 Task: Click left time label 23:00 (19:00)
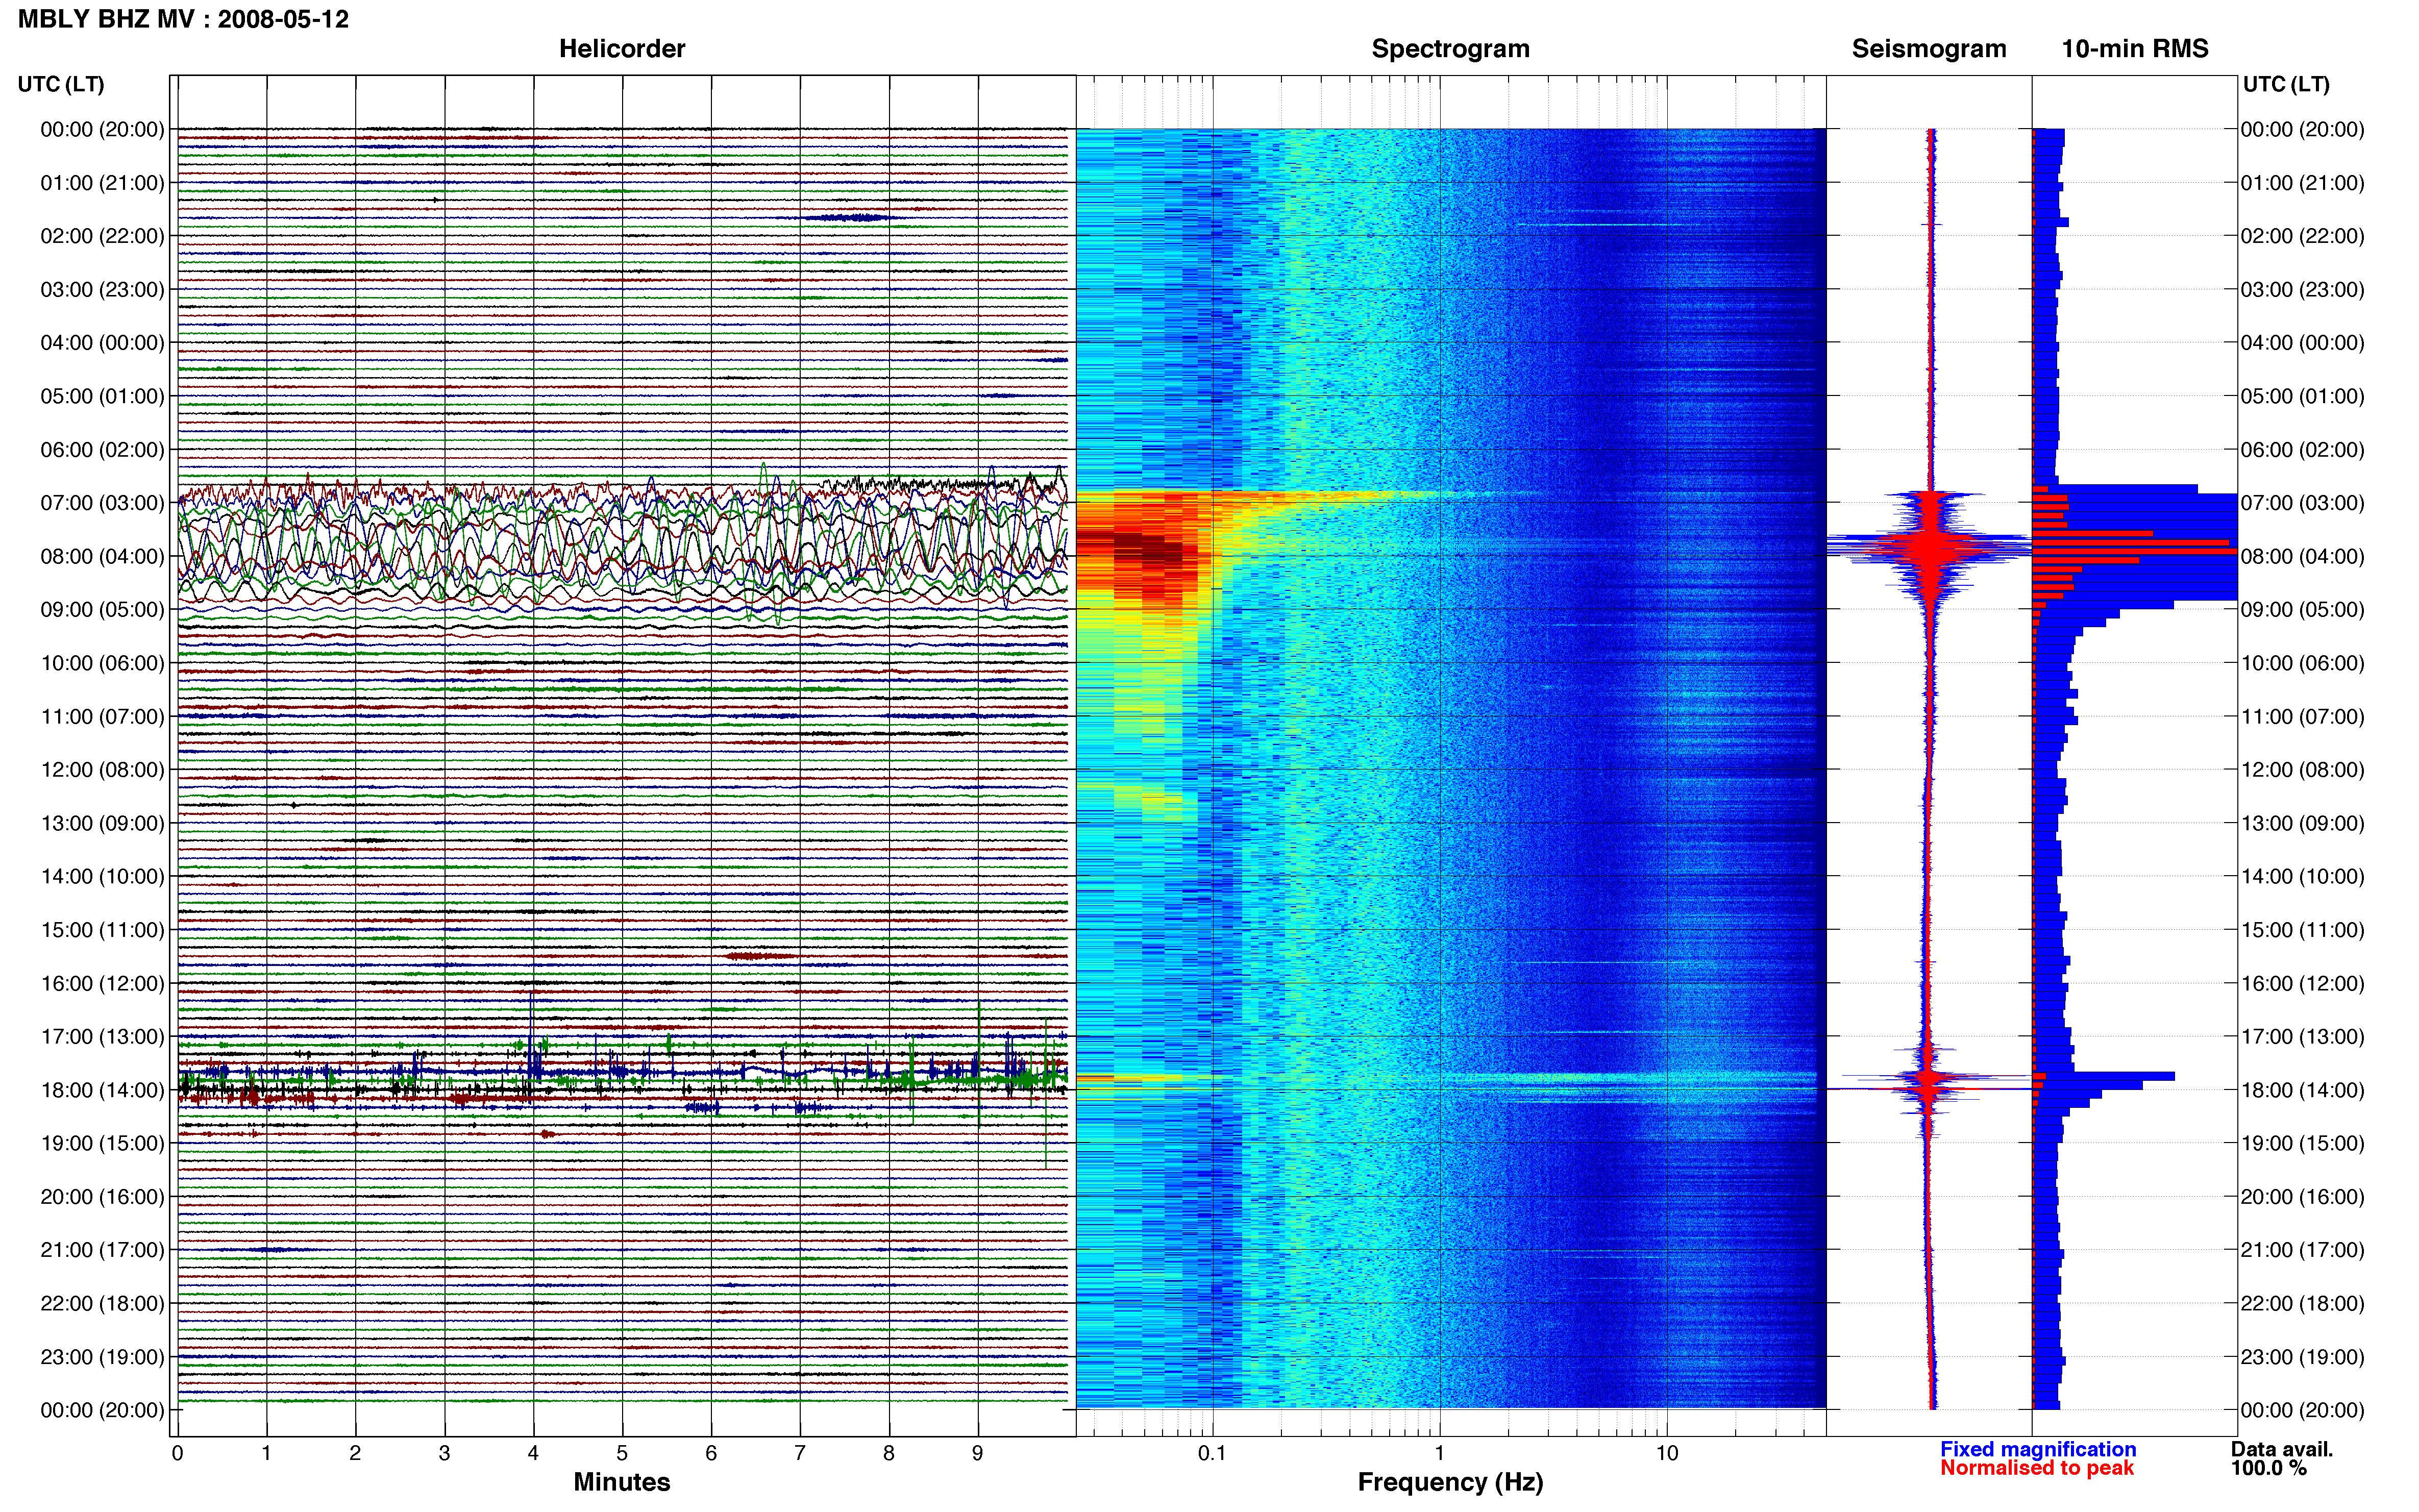pyautogui.click(x=102, y=1357)
